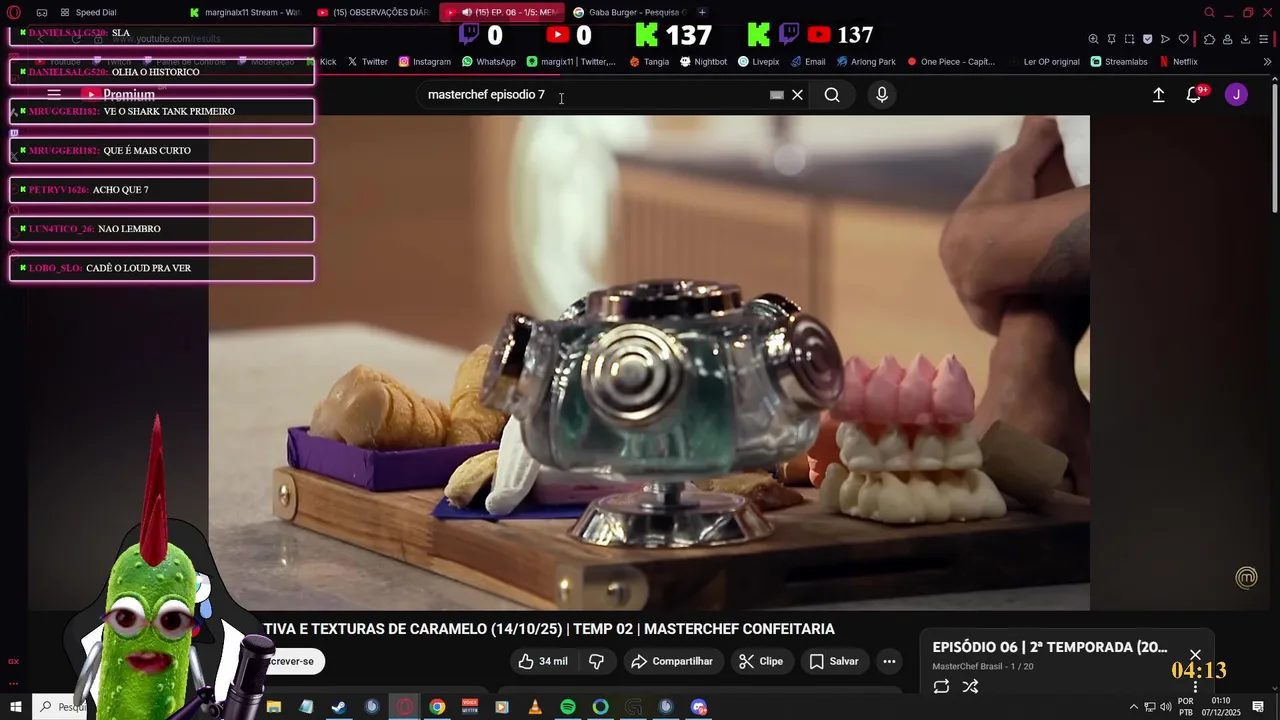The width and height of the screenshot is (1280, 720).
Task: Toggle playlist shuffle
Action: click(x=970, y=686)
